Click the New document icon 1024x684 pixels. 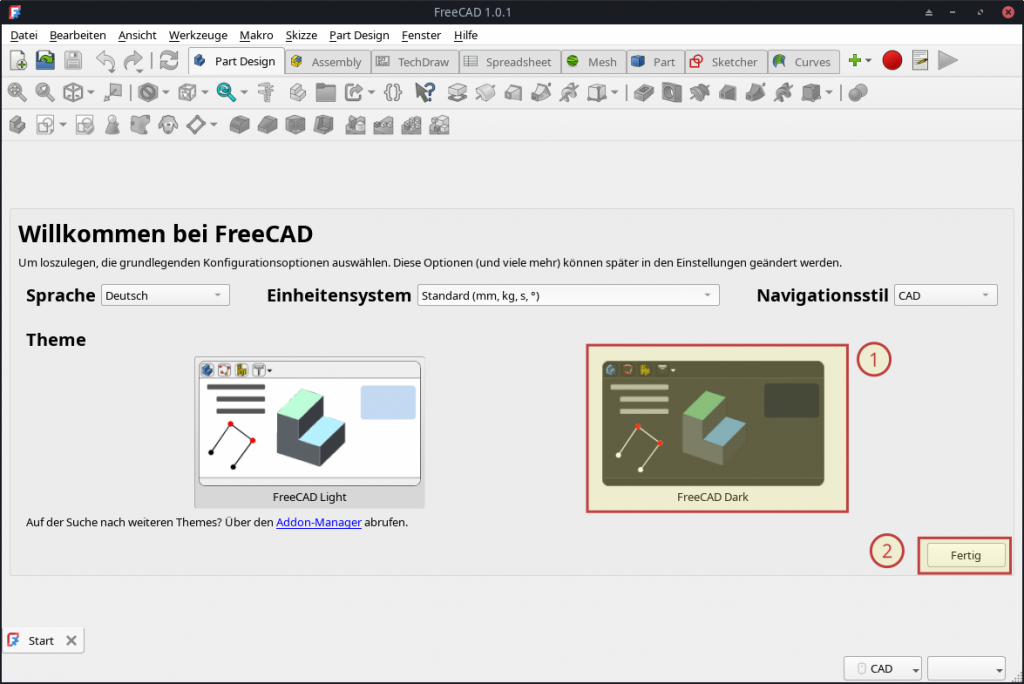click(x=18, y=61)
